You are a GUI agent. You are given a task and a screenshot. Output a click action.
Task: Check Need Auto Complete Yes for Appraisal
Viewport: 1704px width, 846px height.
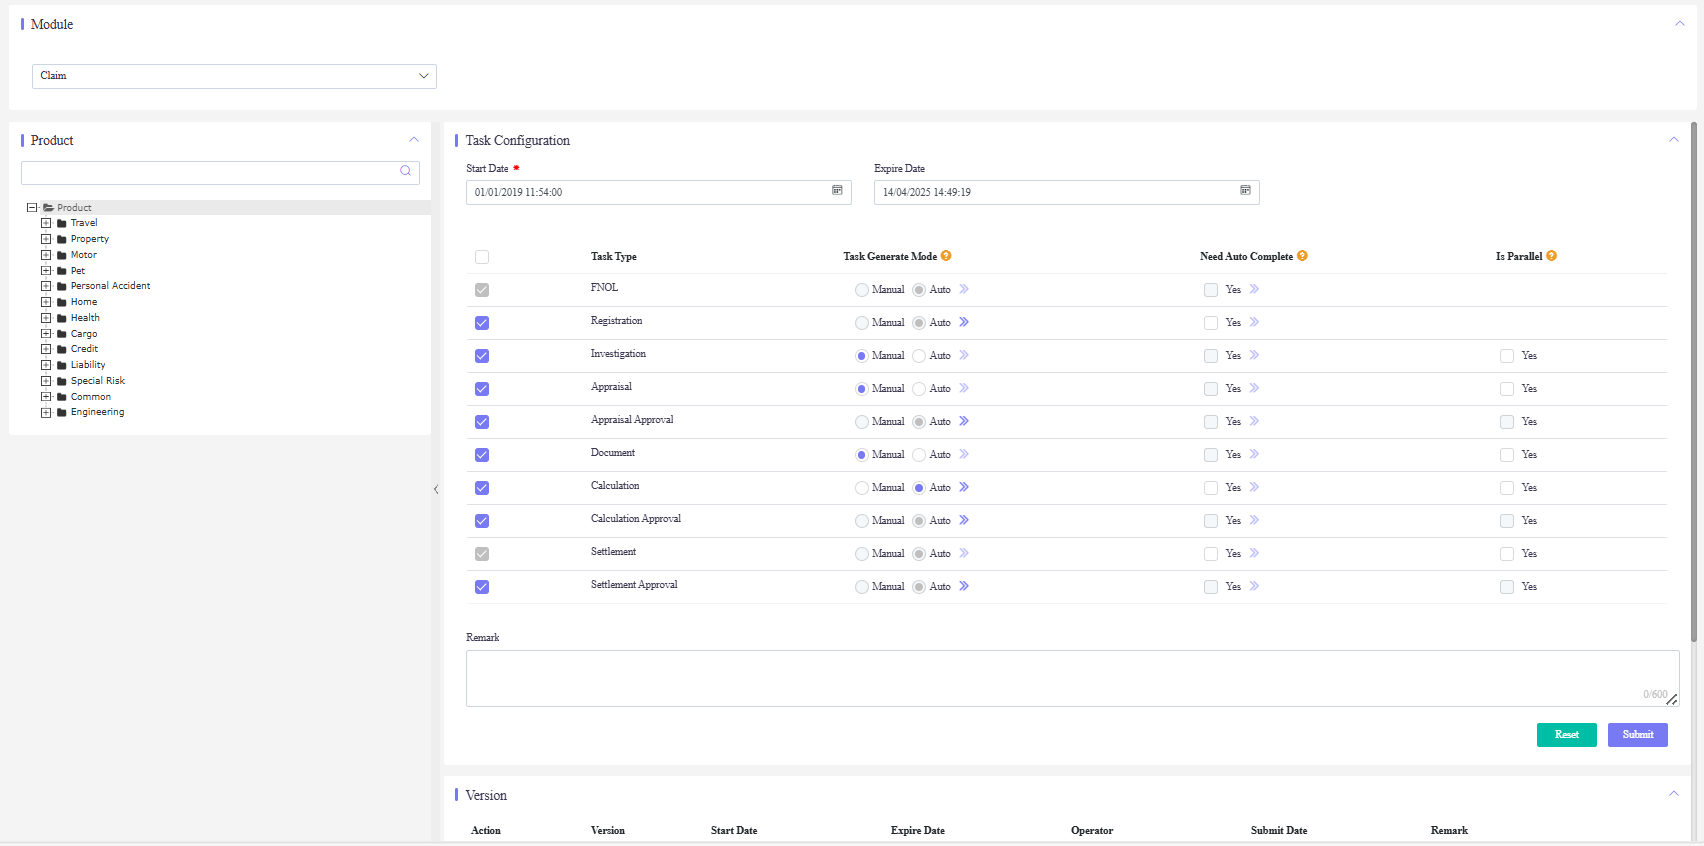[x=1211, y=389]
